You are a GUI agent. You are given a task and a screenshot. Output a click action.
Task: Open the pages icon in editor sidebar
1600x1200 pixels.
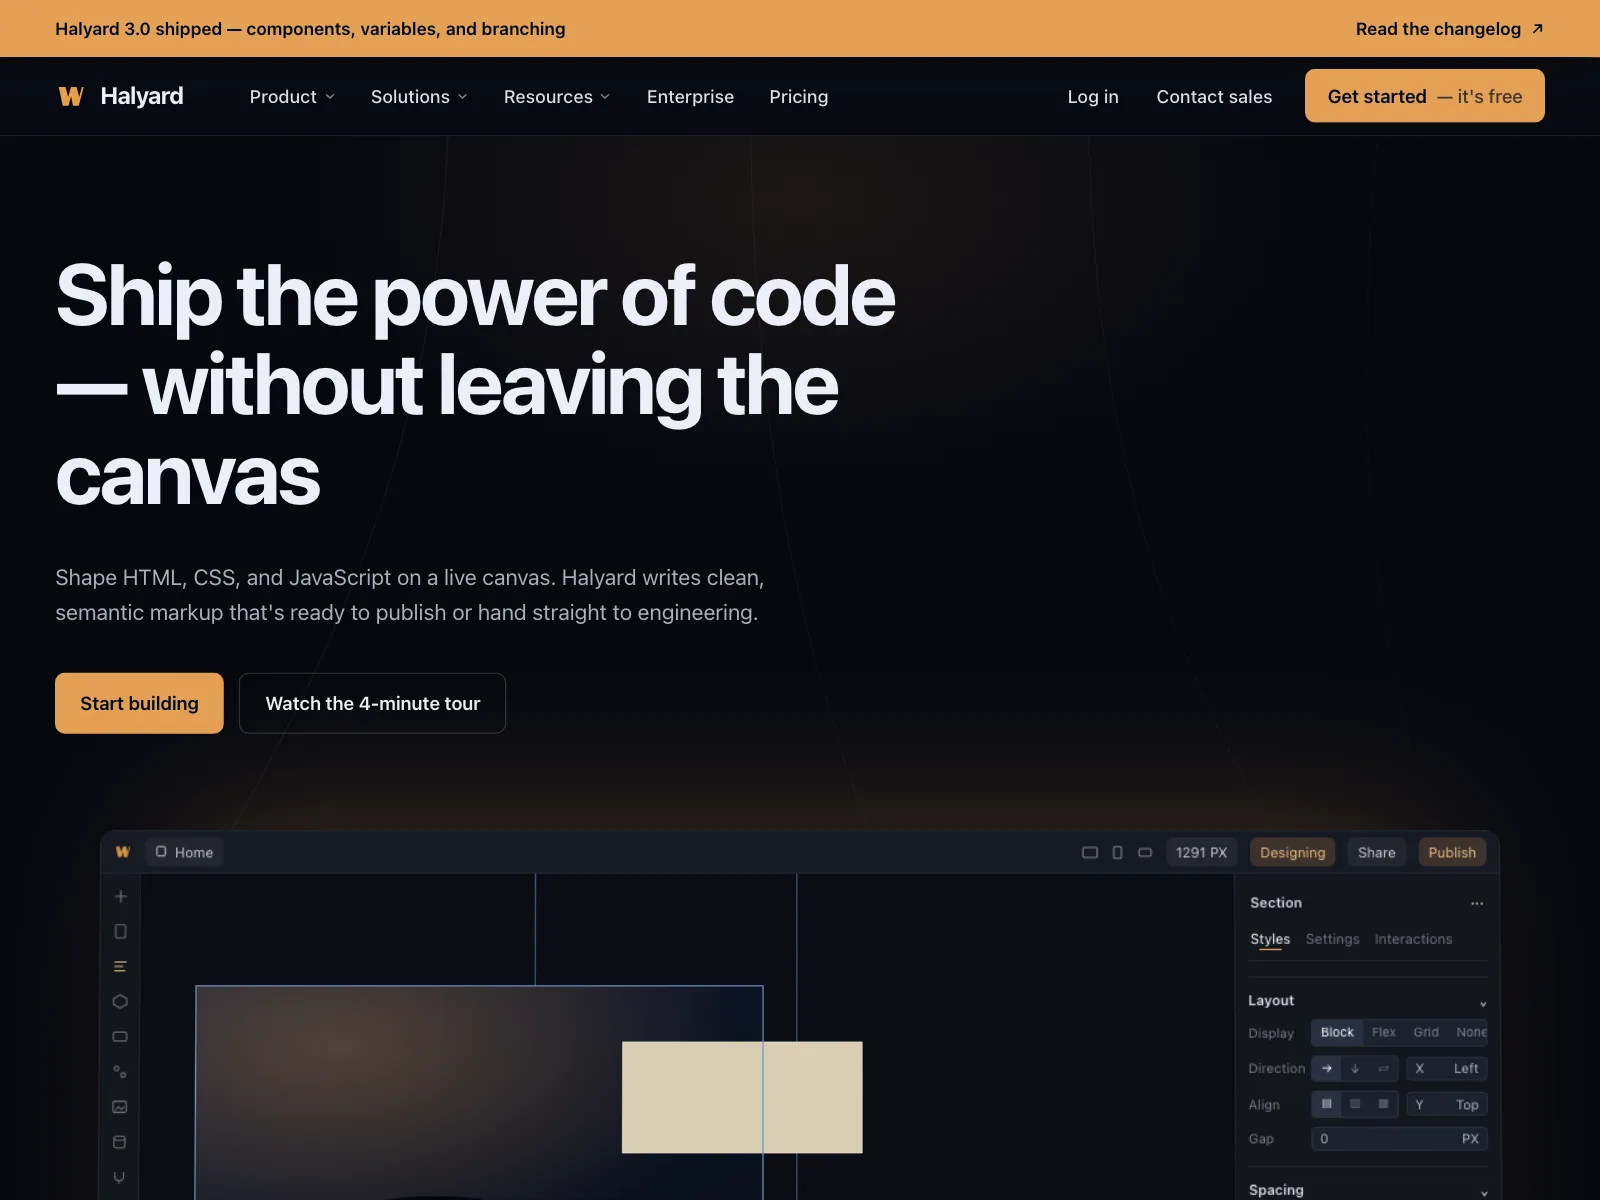click(120, 931)
